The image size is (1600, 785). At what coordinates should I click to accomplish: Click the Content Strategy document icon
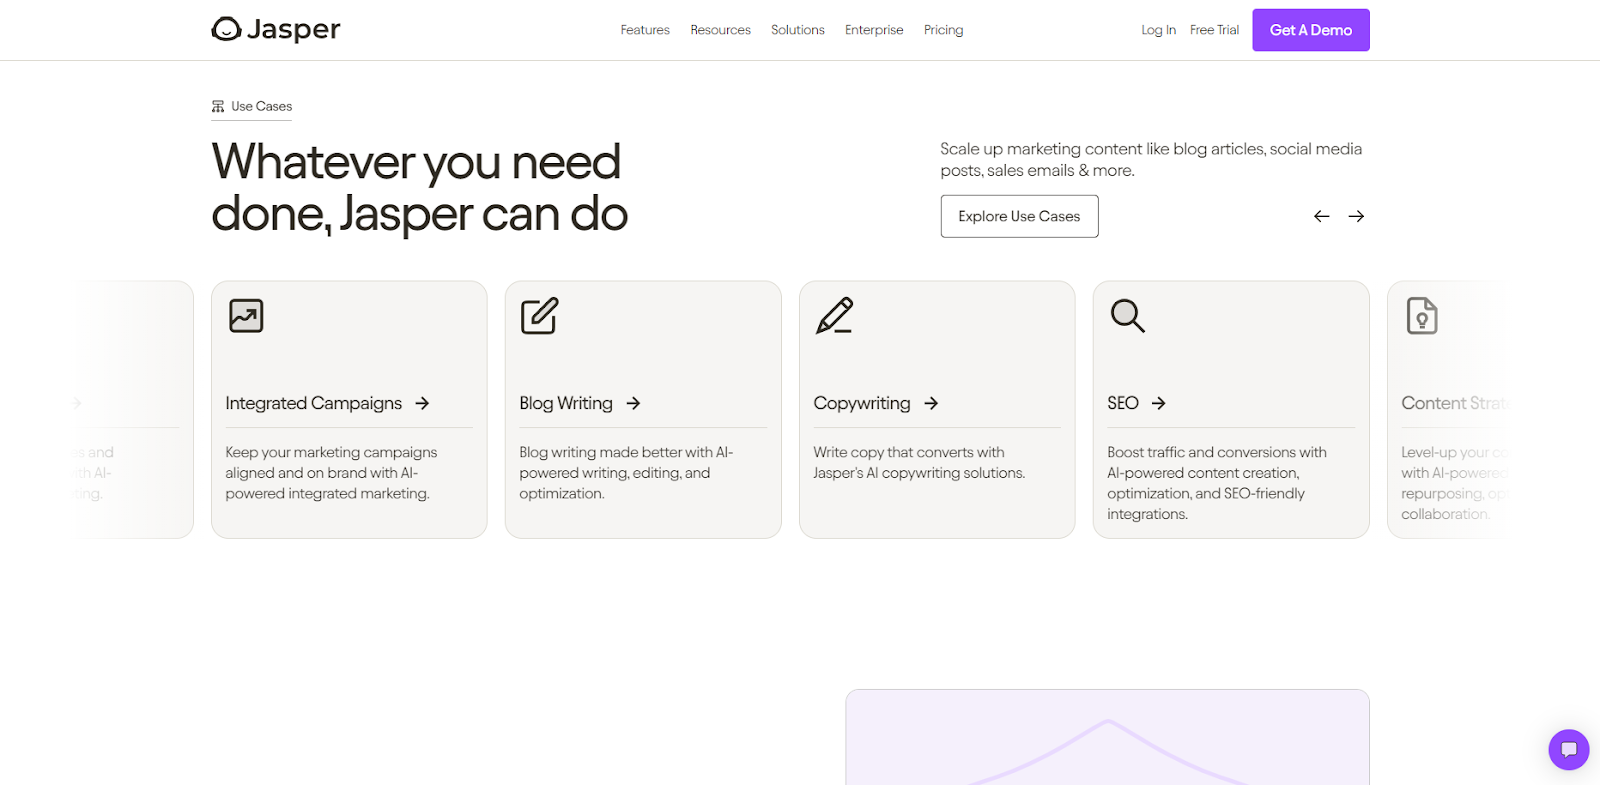1422,316
